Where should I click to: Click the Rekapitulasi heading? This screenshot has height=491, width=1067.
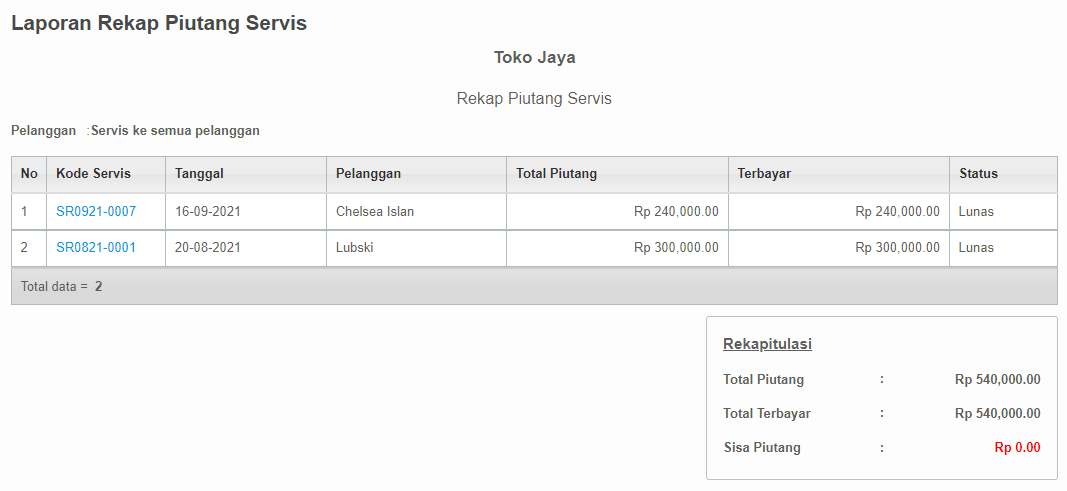pyautogui.click(x=767, y=344)
